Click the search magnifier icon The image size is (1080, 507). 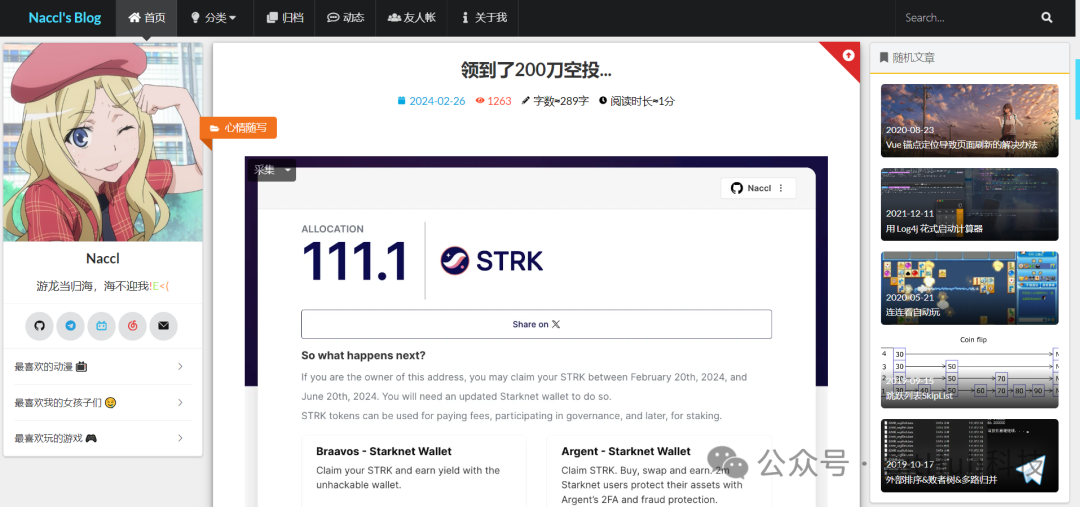(x=1047, y=18)
